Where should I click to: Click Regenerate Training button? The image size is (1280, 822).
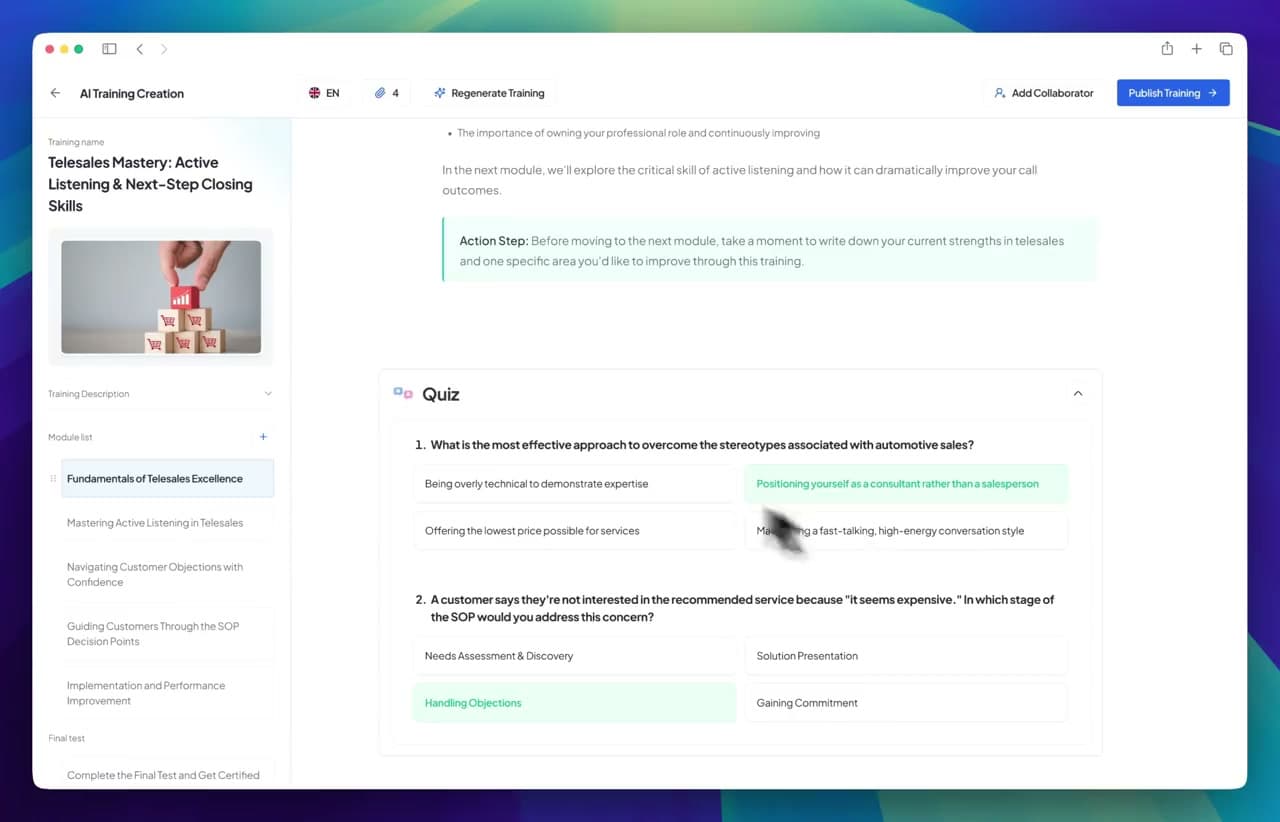pyautogui.click(x=489, y=93)
